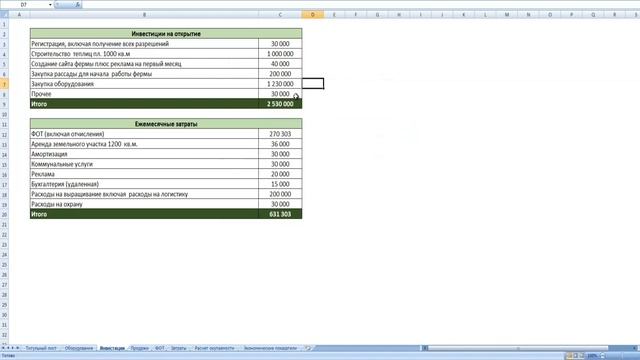Select the cell with 36 000

coord(280,144)
